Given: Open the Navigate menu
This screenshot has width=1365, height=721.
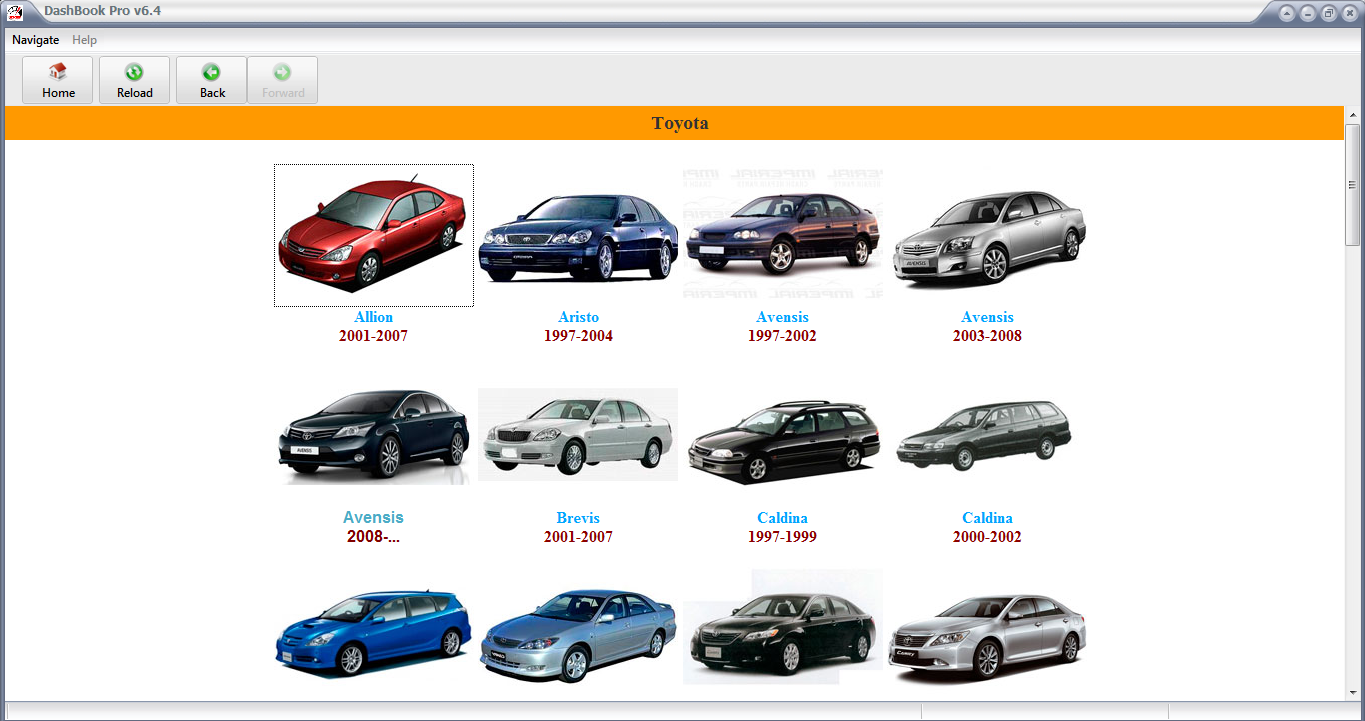Looking at the screenshot, I should click(x=36, y=40).
